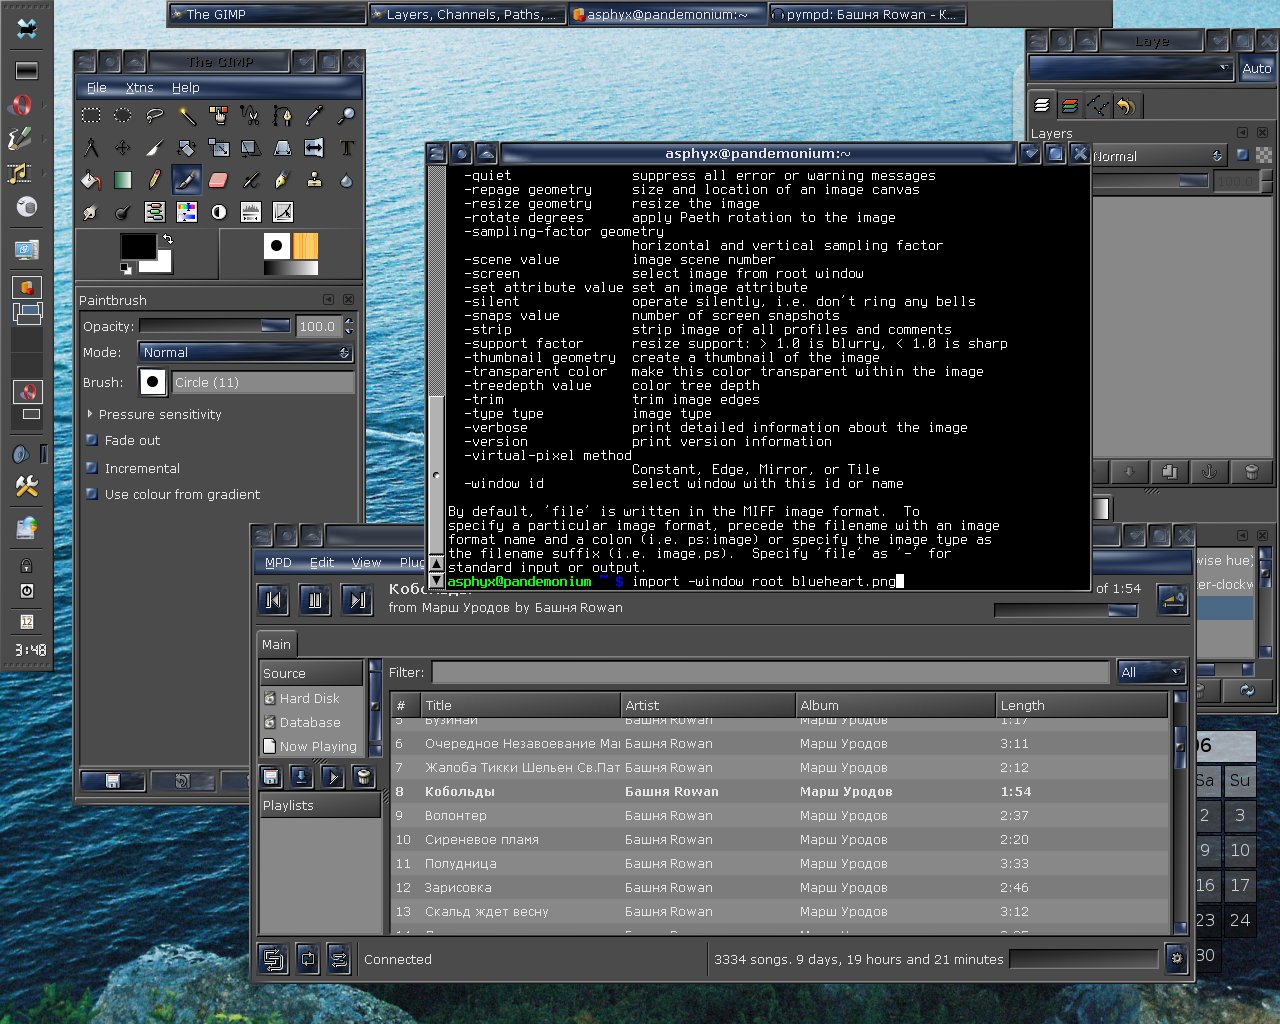This screenshot has width=1280, height=1024.
Task: Select the Eraser tool
Action: (x=219, y=180)
